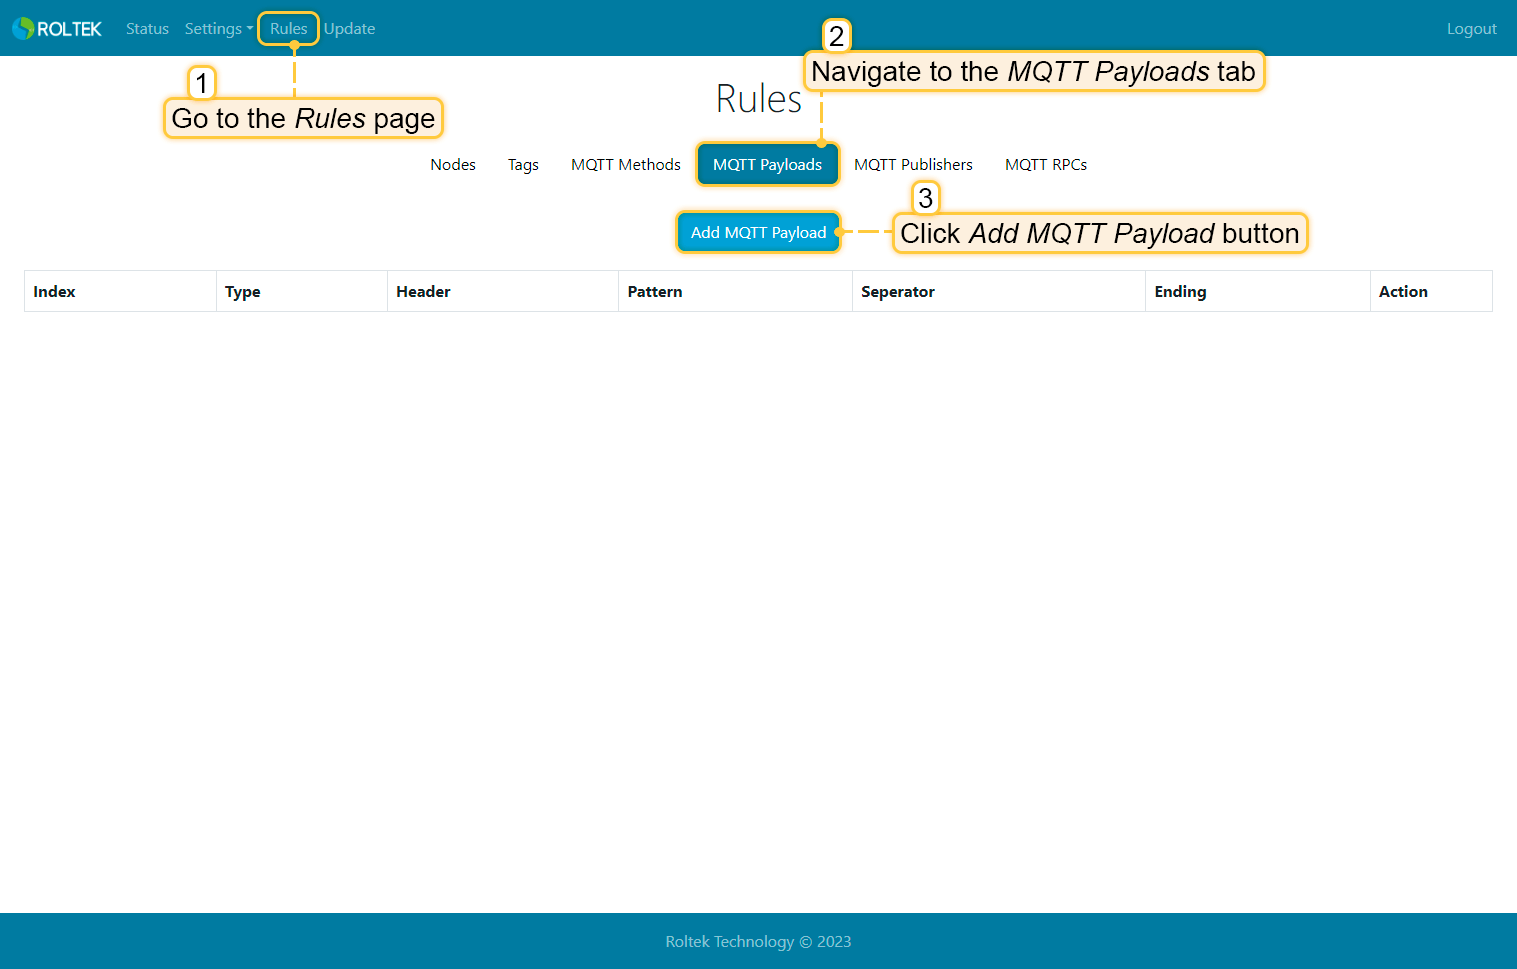1517x969 pixels.
Task: Open the Status page in navbar
Action: [x=147, y=29]
